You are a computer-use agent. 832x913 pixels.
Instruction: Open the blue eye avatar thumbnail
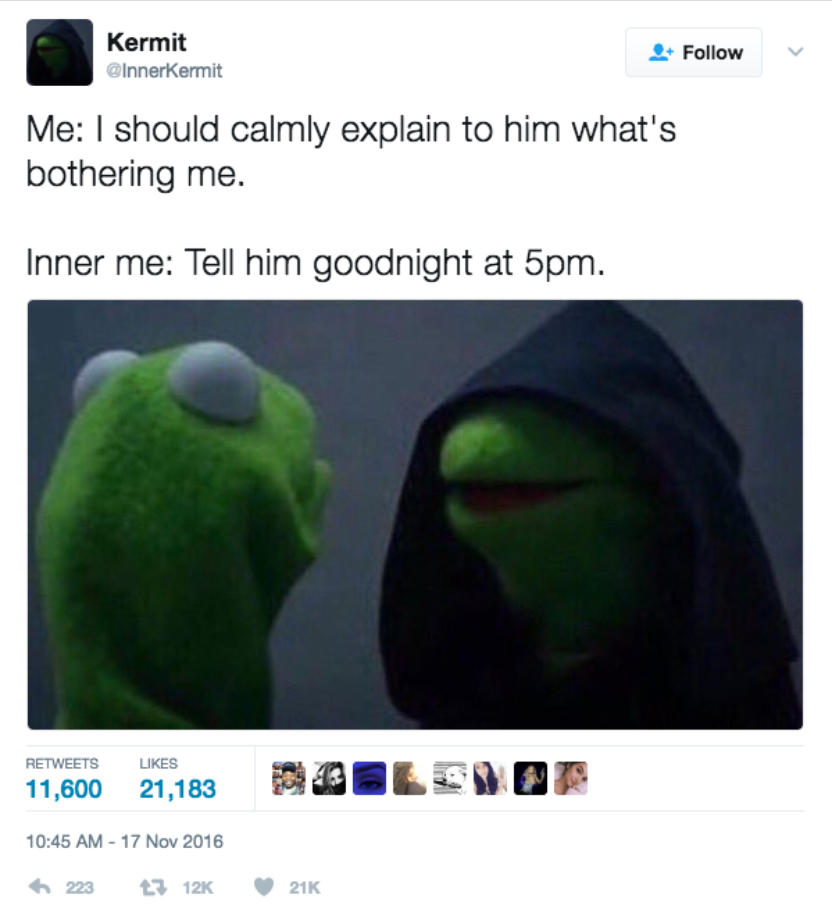click(x=369, y=778)
